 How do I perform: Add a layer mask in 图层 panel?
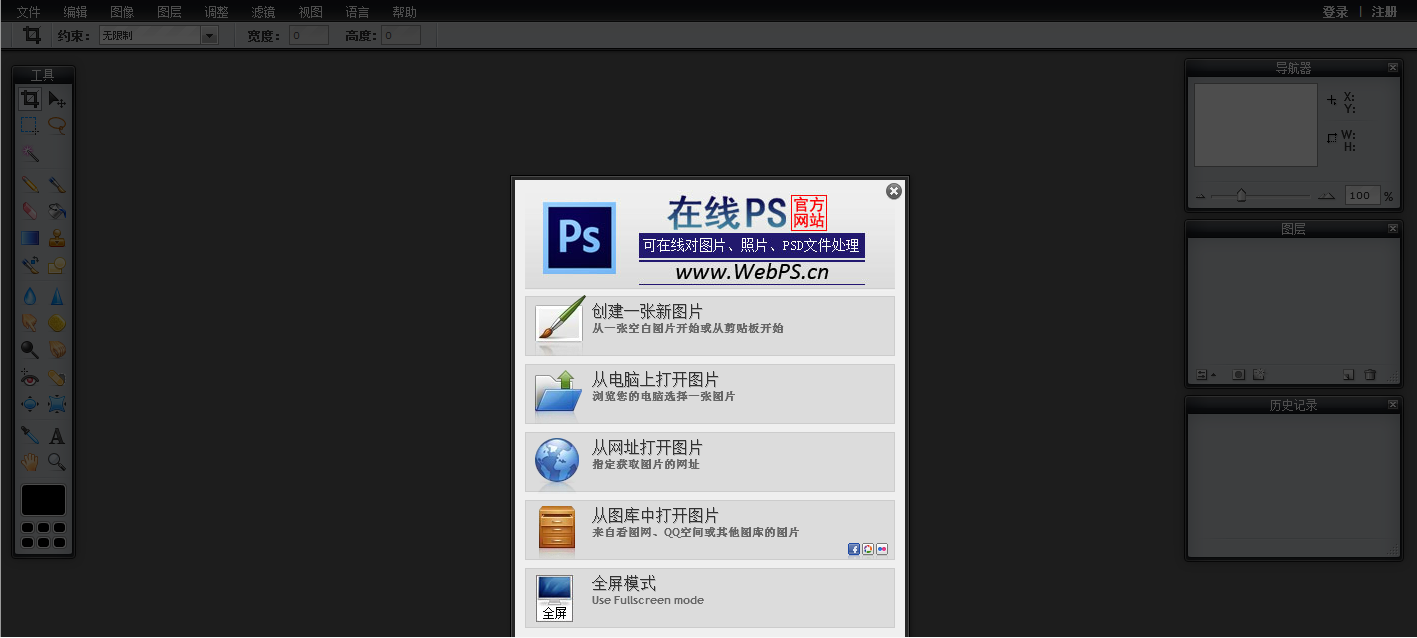click(x=1238, y=375)
